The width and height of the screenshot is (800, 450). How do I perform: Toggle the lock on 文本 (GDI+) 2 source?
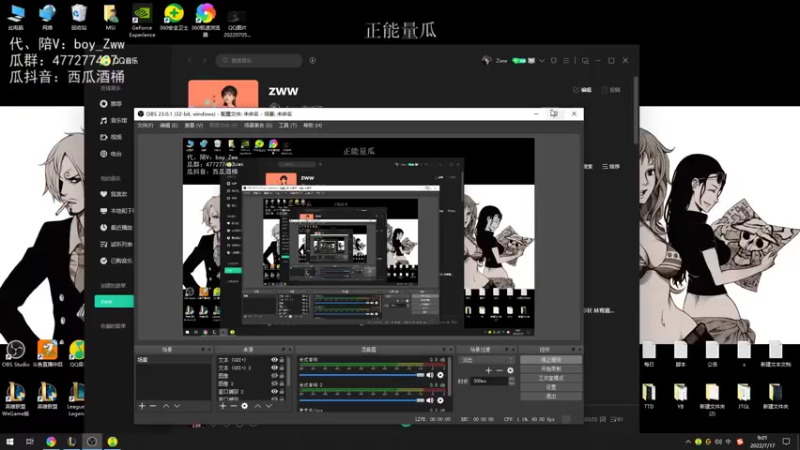(x=282, y=367)
